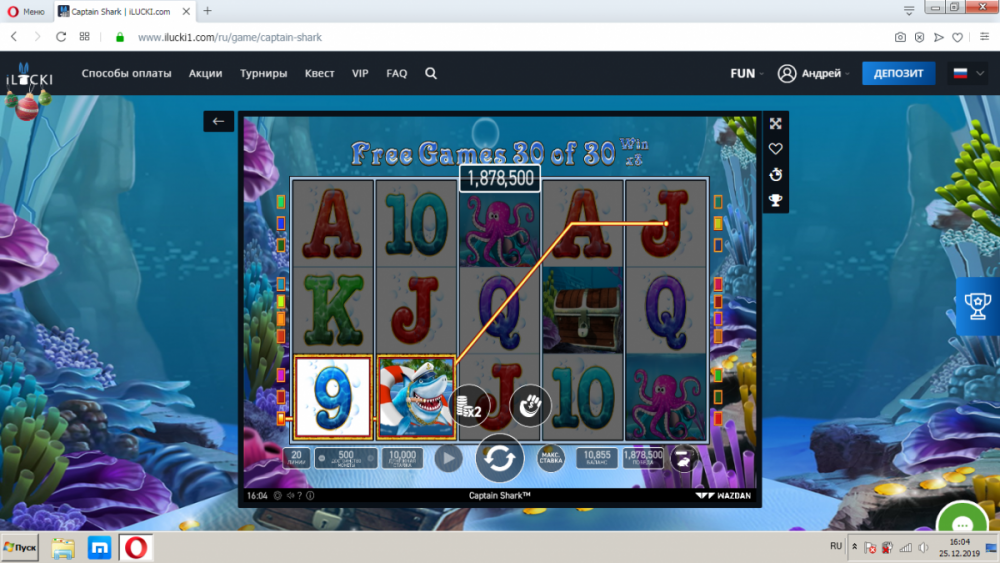Open the game info circle icon
The image size is (1000, 563).
click(310, 495)
